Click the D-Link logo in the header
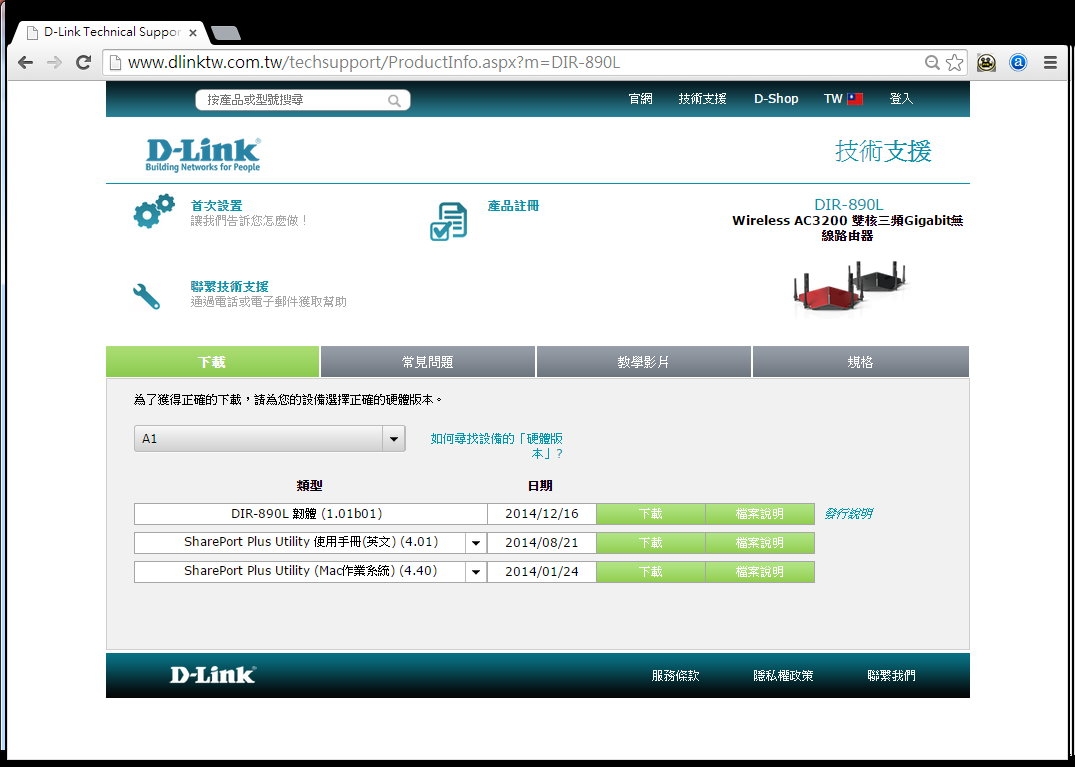Viewport: 1075px width, 767px height. click(x=203, y=154)
